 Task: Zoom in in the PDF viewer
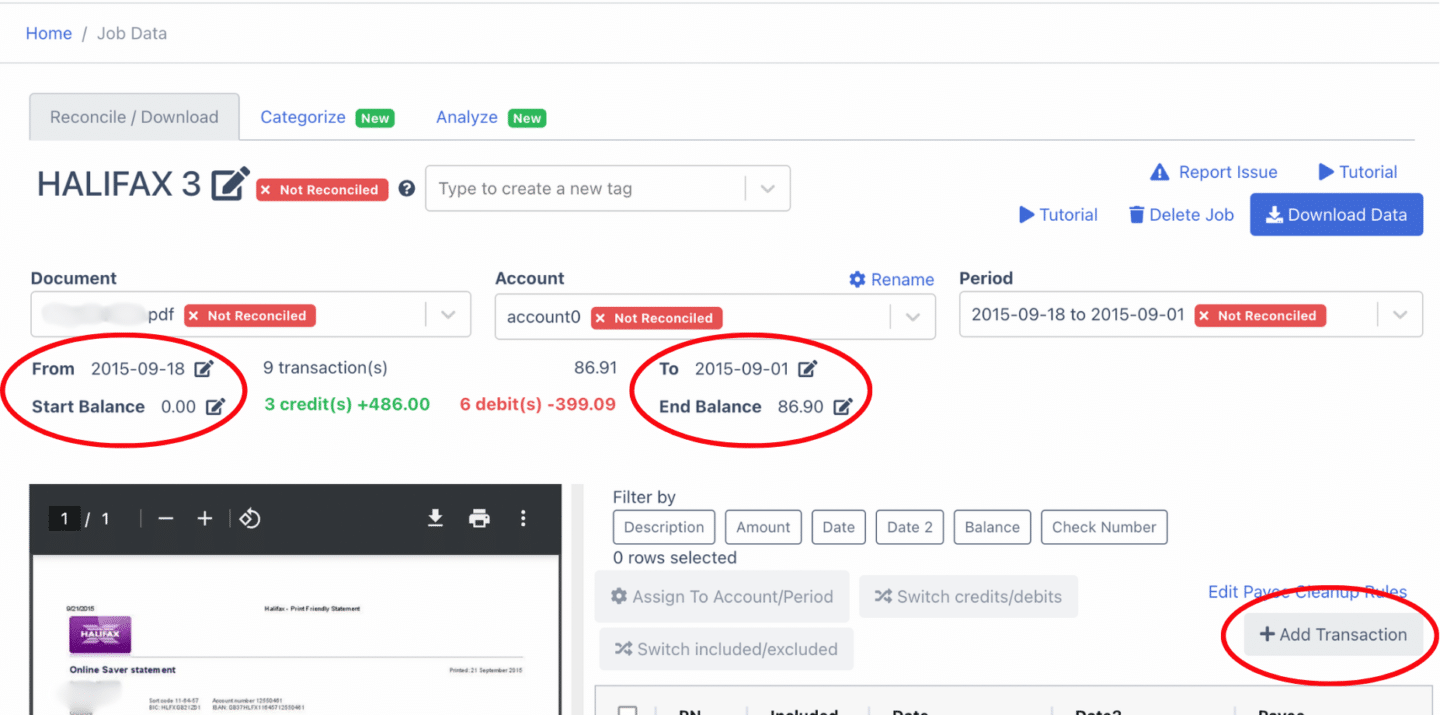click(205, 518)
